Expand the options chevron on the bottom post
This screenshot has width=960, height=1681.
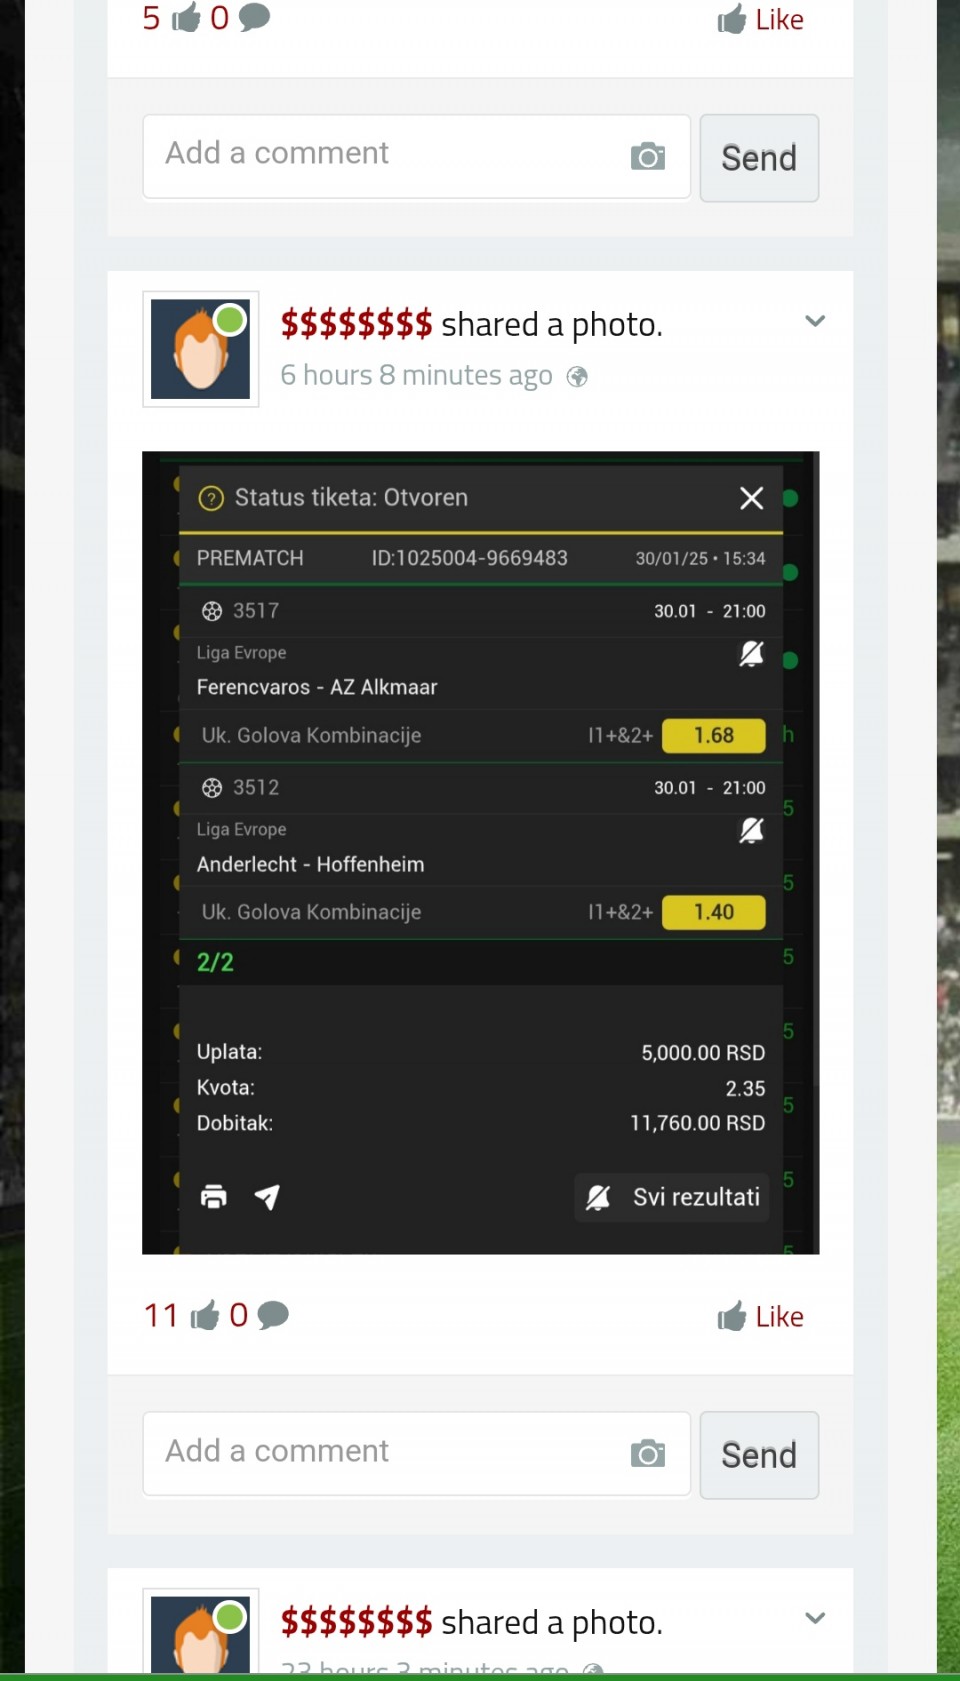[815, 1618]
